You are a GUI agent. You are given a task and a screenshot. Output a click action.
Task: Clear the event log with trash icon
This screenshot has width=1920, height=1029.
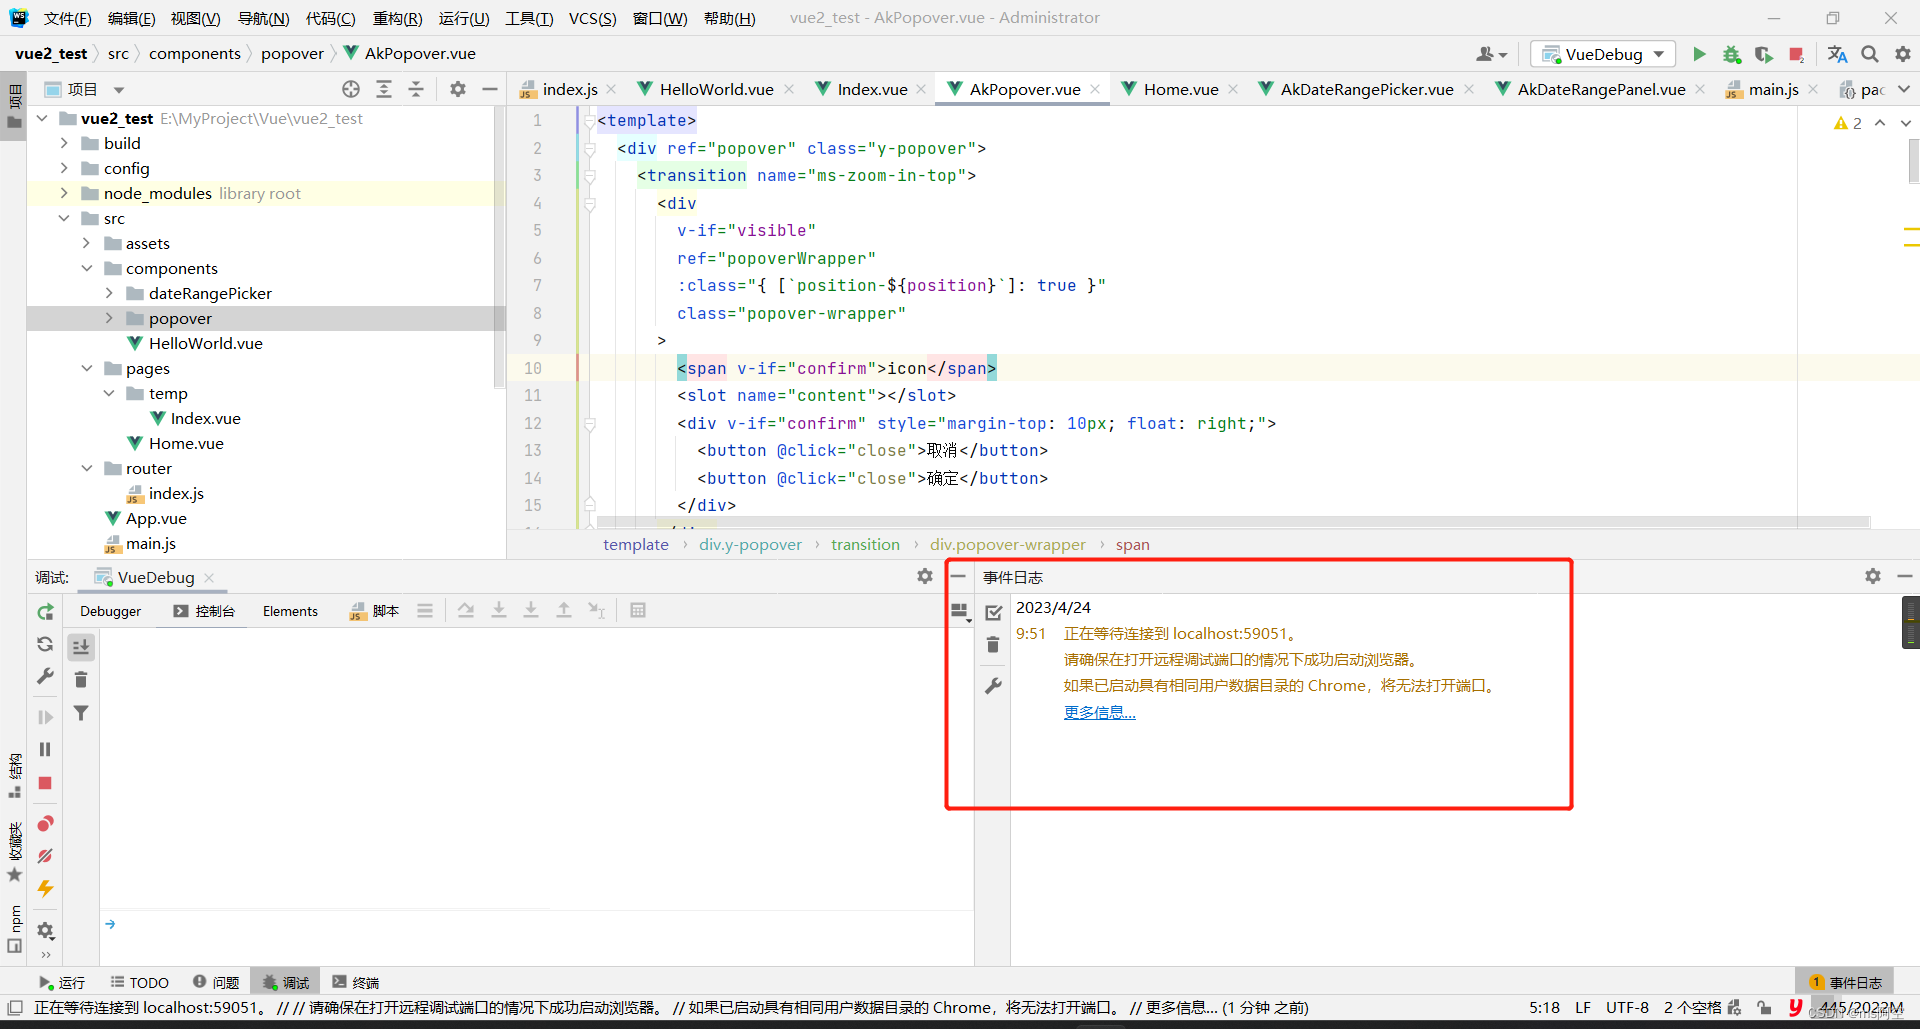point(993,645)
